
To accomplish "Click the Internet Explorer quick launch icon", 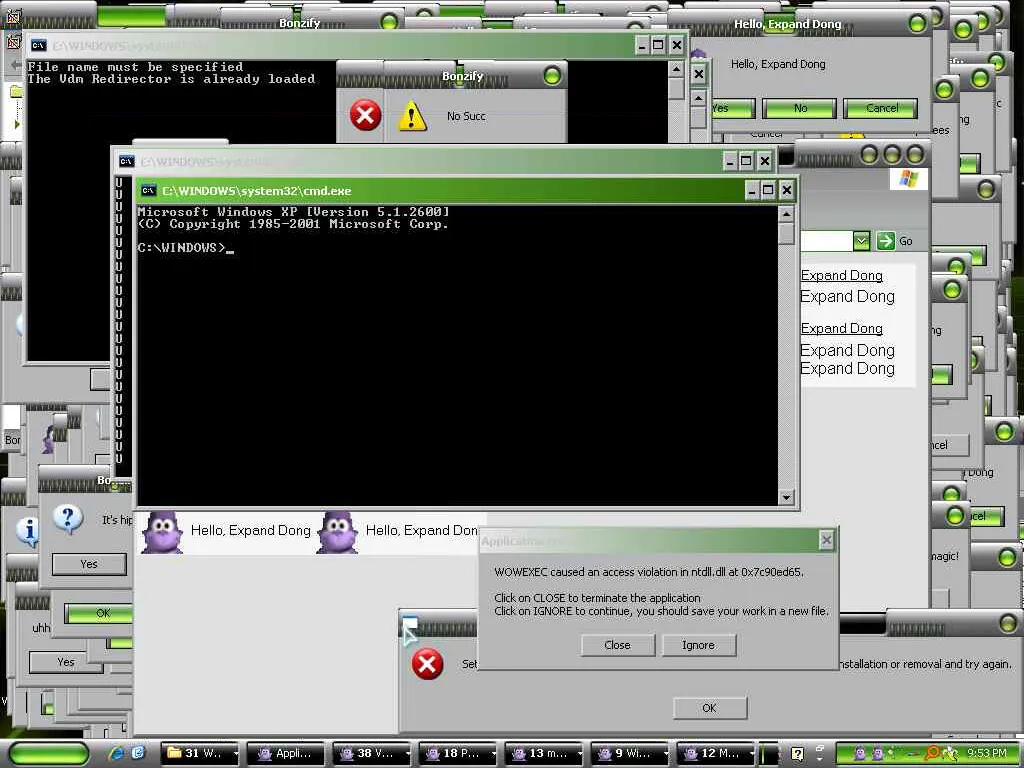I will coord(116,753).
